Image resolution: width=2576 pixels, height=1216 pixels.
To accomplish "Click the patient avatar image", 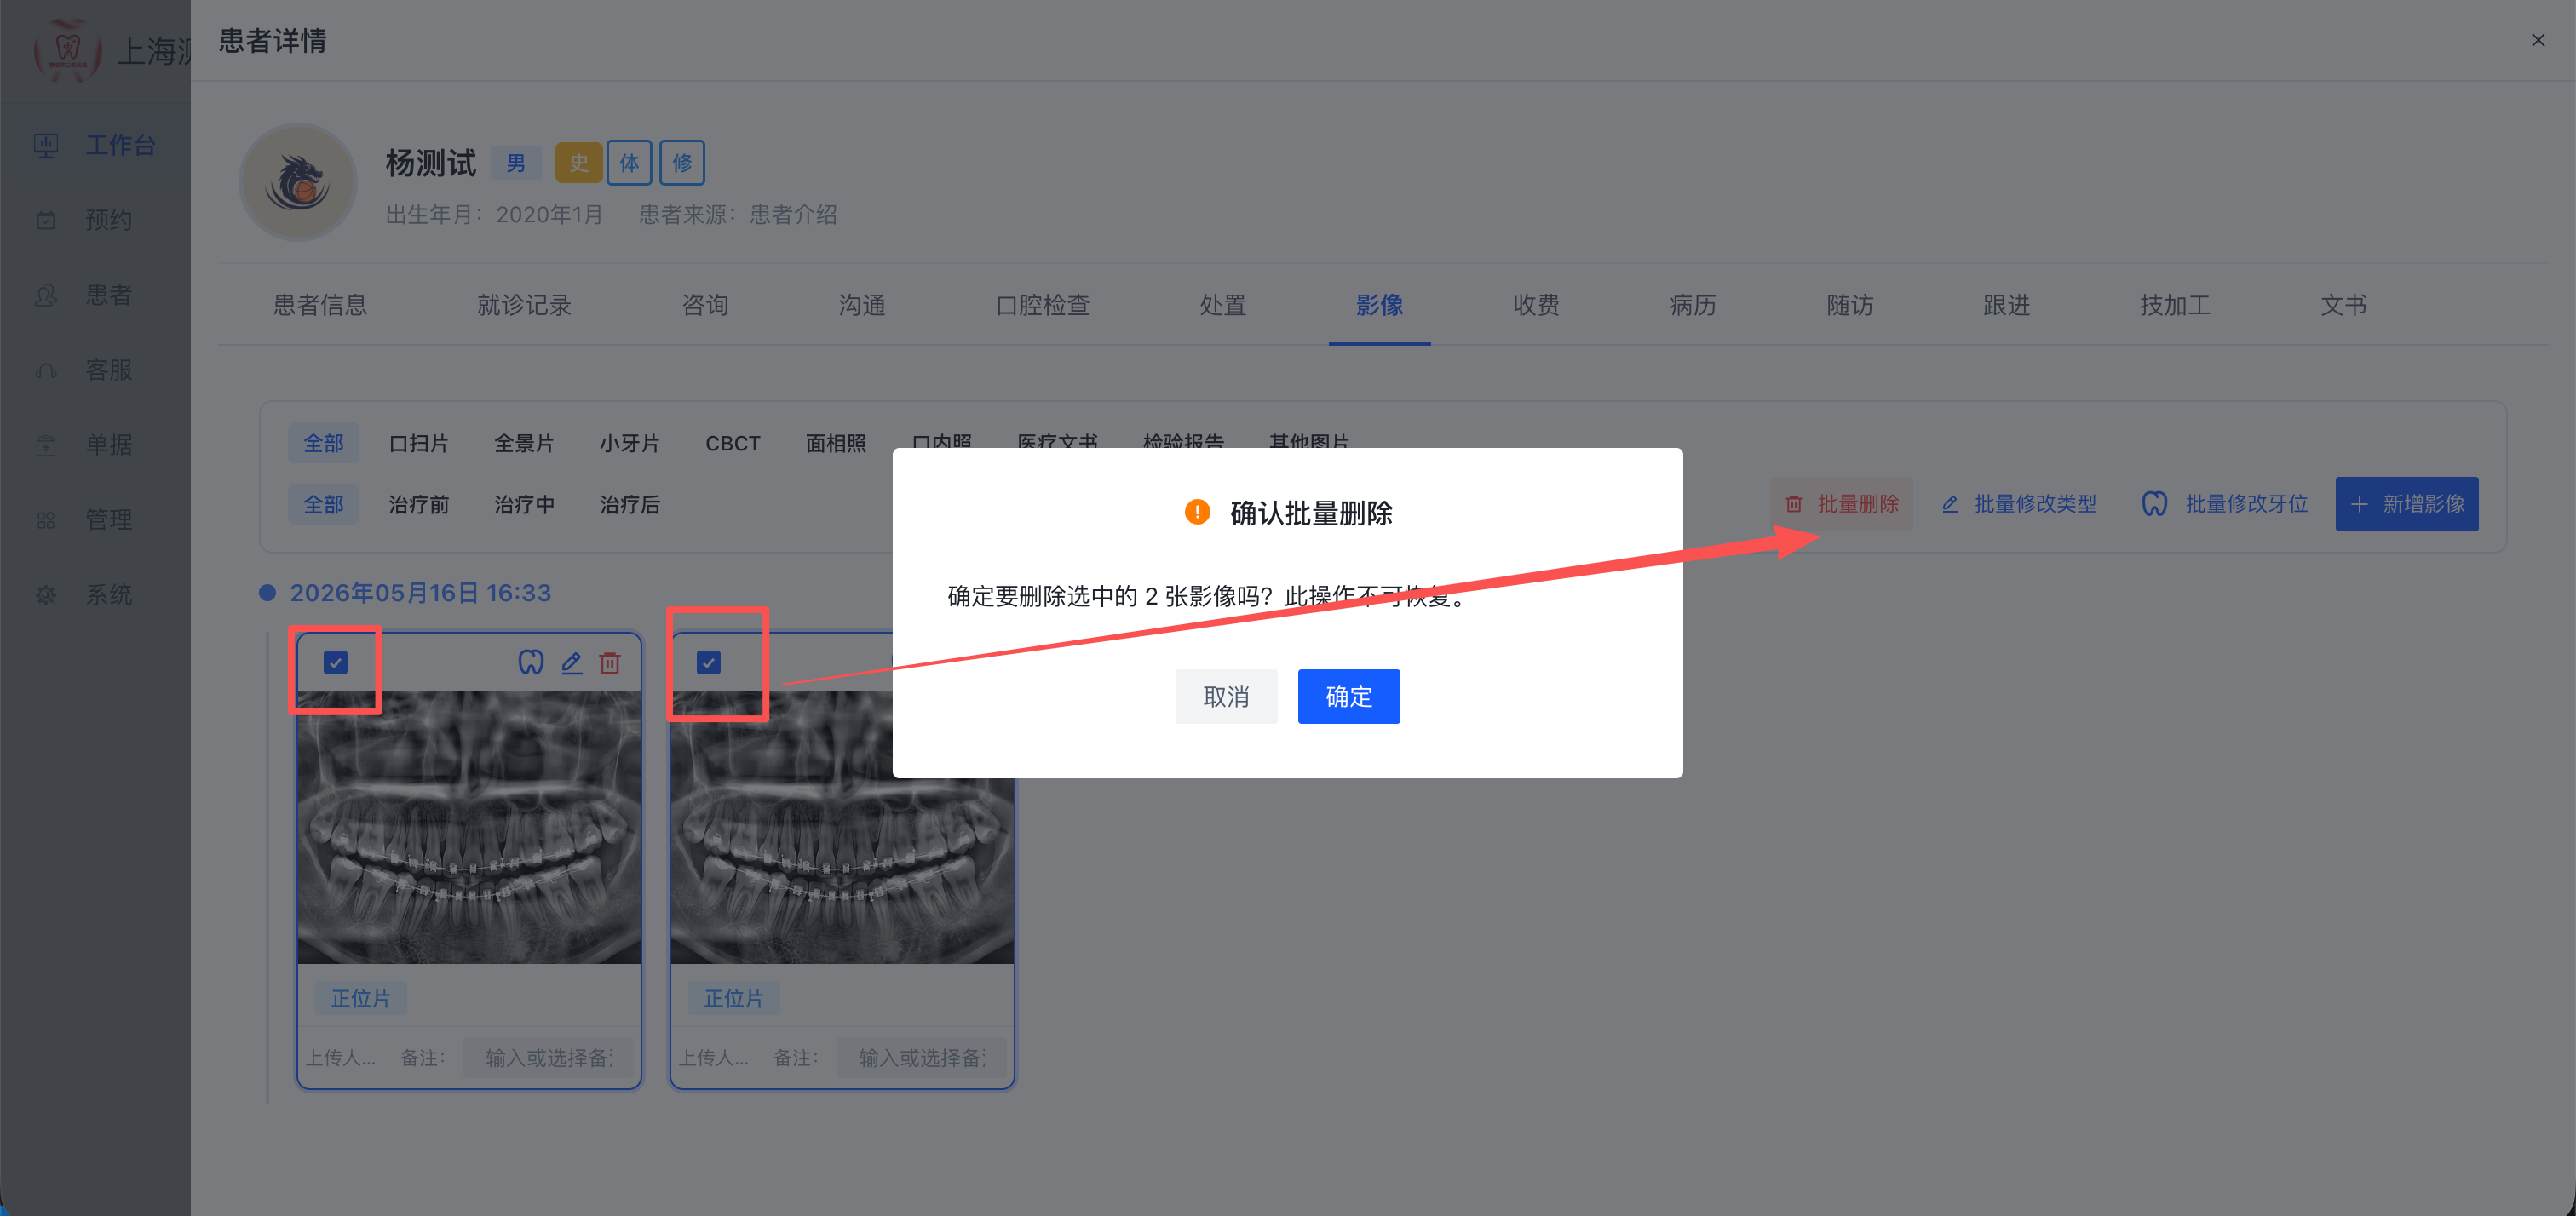I will [298, 182].
